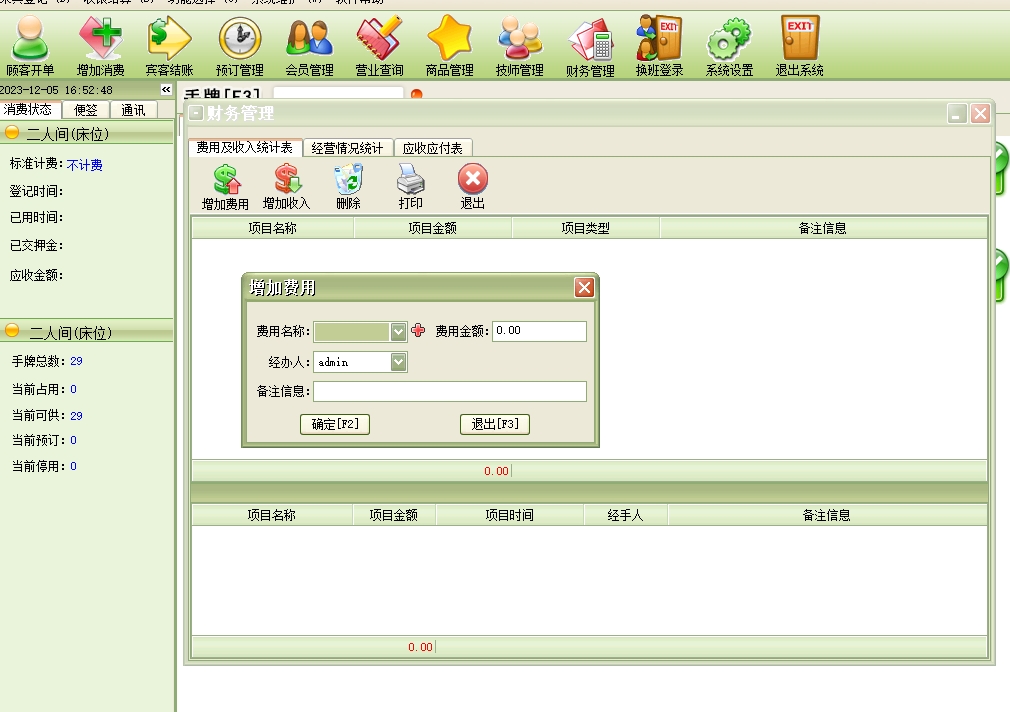The height and width of the screenshot is (712, 1010).
Task: Click the 备注信息 input field
Action: [x=449, y=392]
